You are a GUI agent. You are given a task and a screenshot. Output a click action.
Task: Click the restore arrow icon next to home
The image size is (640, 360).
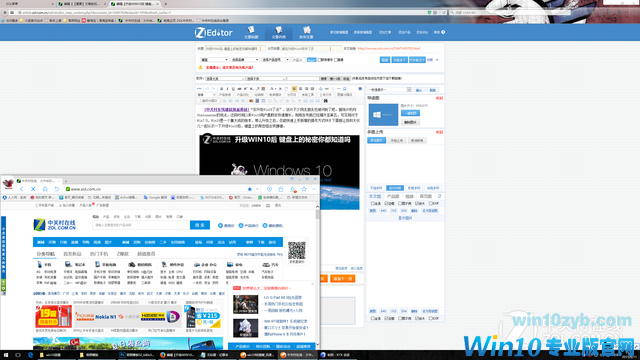point(57,189)
